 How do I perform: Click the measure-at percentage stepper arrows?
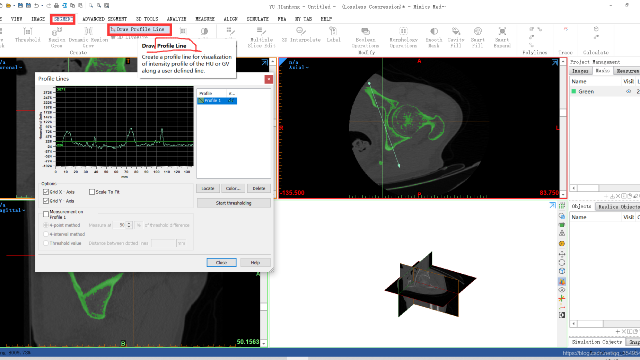pyautogui.click(x=129, y=225)
